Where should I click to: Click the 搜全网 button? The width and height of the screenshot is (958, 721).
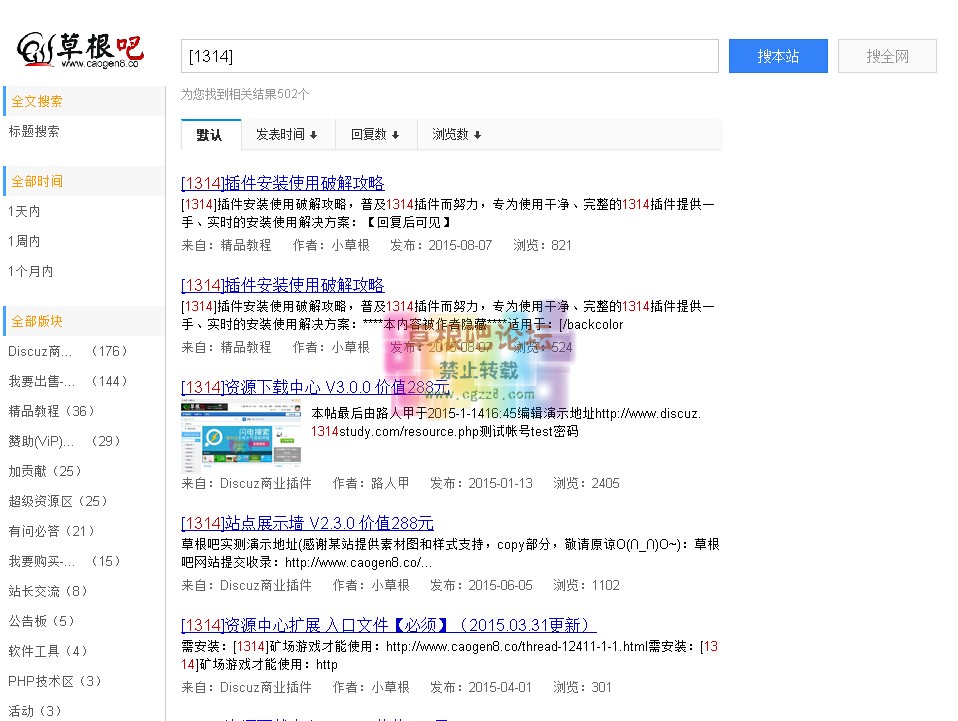(x=886, y=56)
